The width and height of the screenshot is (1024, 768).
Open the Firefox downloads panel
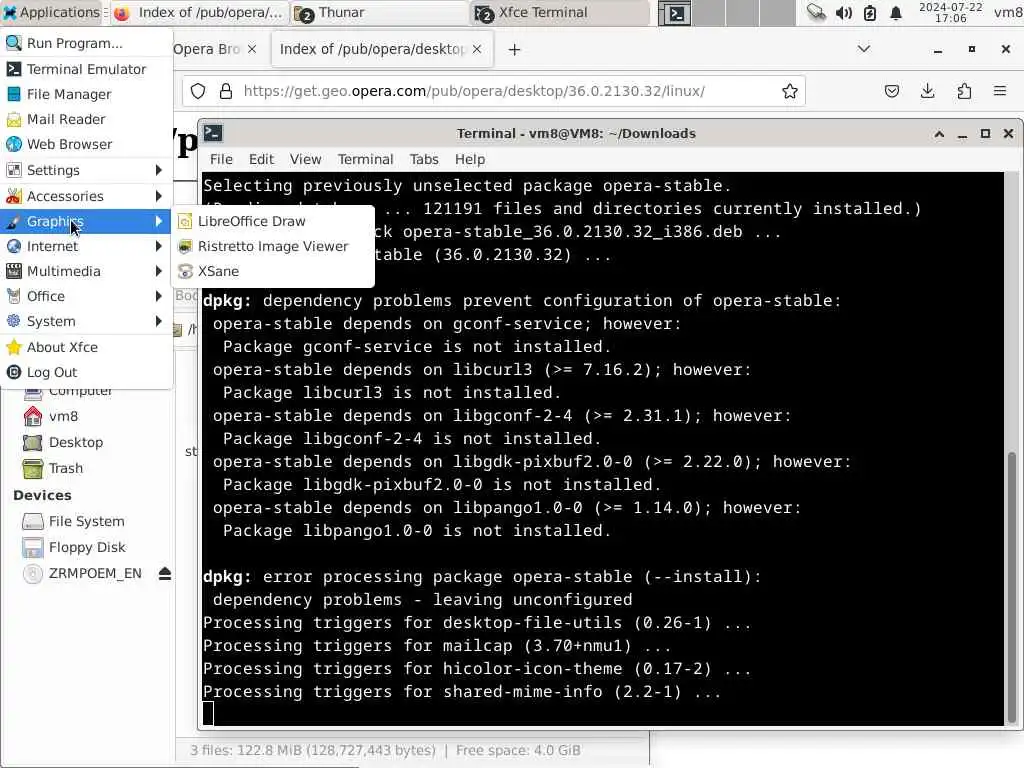tap(927, 91)
